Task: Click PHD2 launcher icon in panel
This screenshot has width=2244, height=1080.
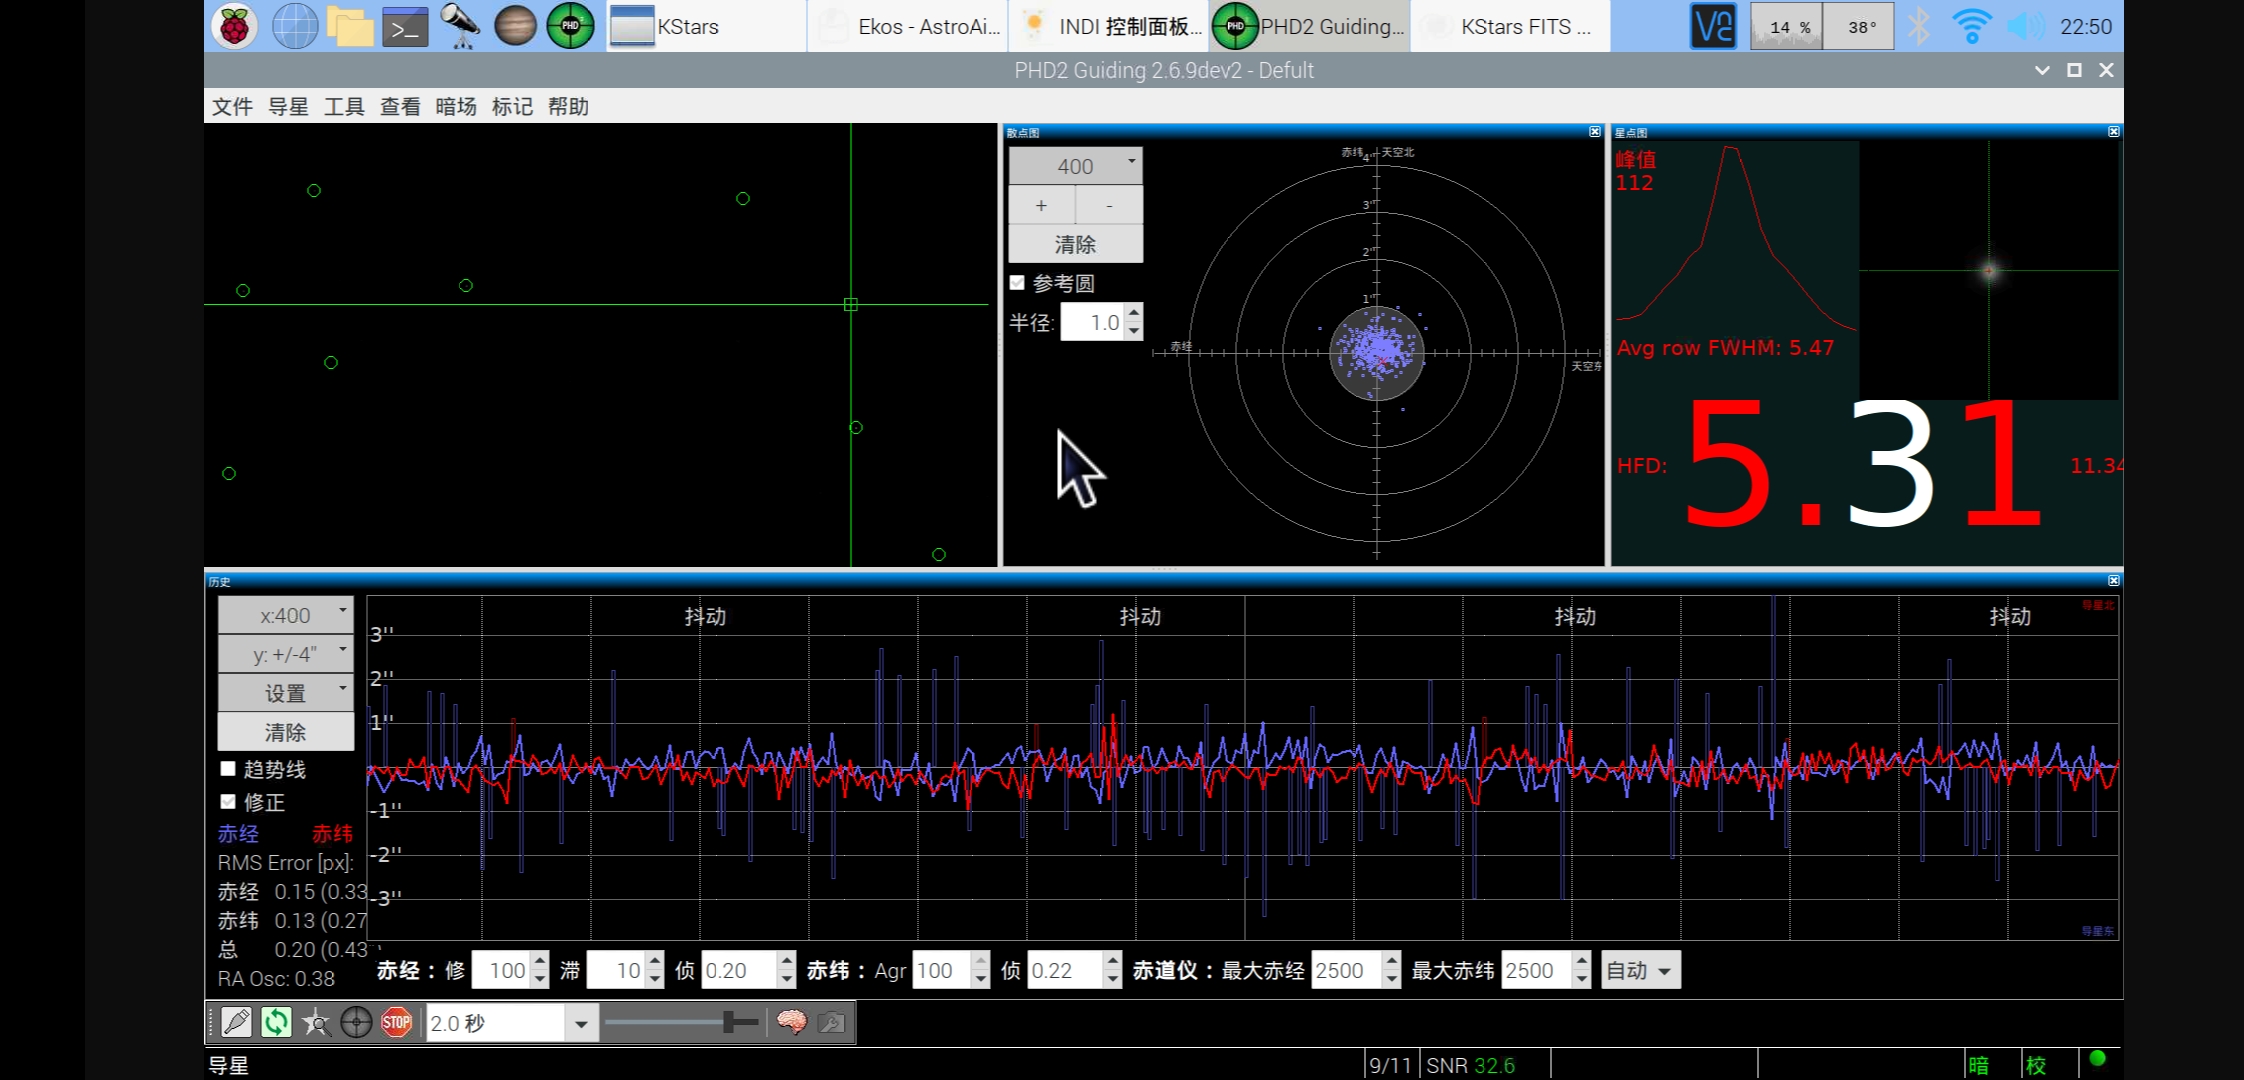Action: tap(570, 26)
